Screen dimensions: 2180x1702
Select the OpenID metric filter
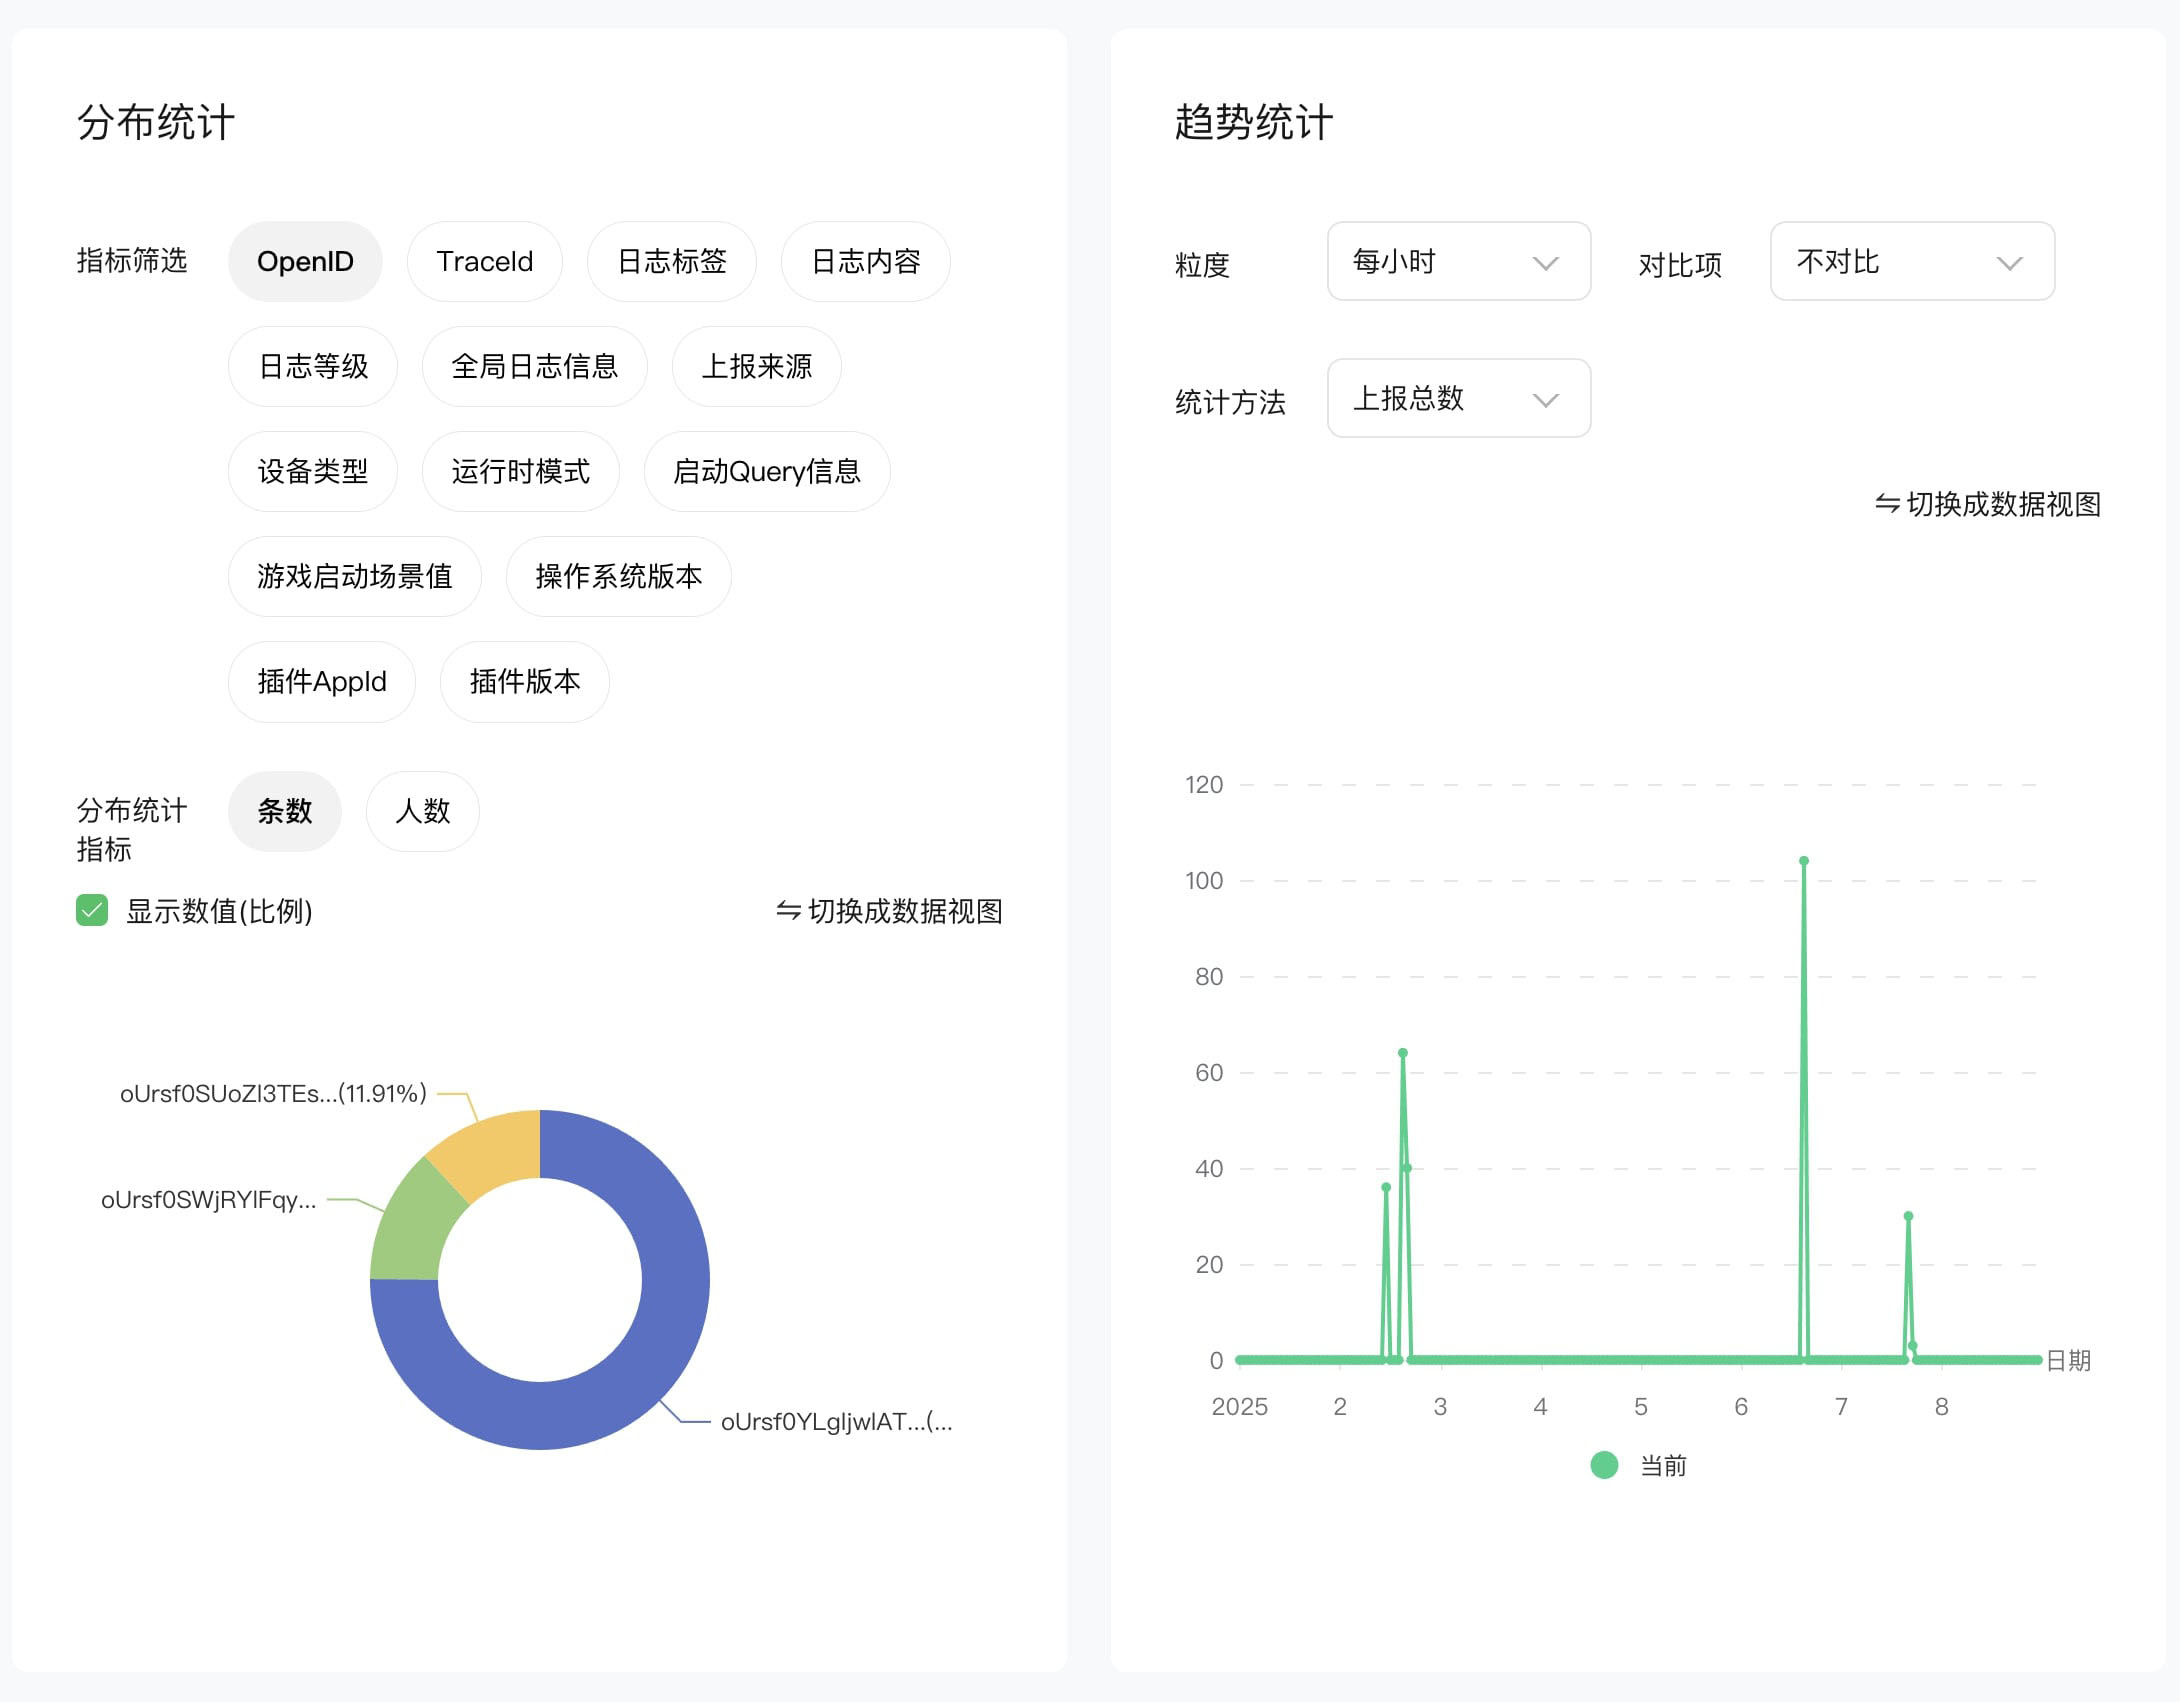305,262
